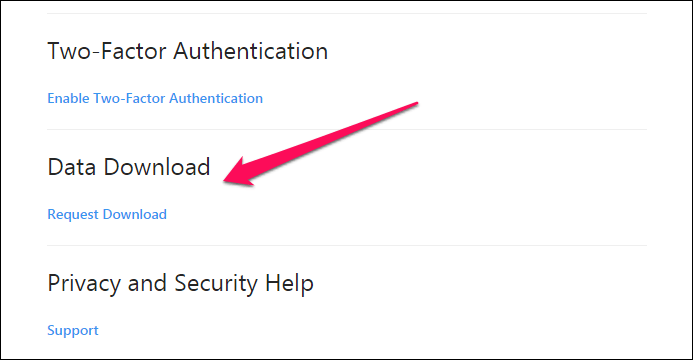Click the word Authentication in the black heading
The width and height of the screenshot is (693, 360).
coord(251,51)
